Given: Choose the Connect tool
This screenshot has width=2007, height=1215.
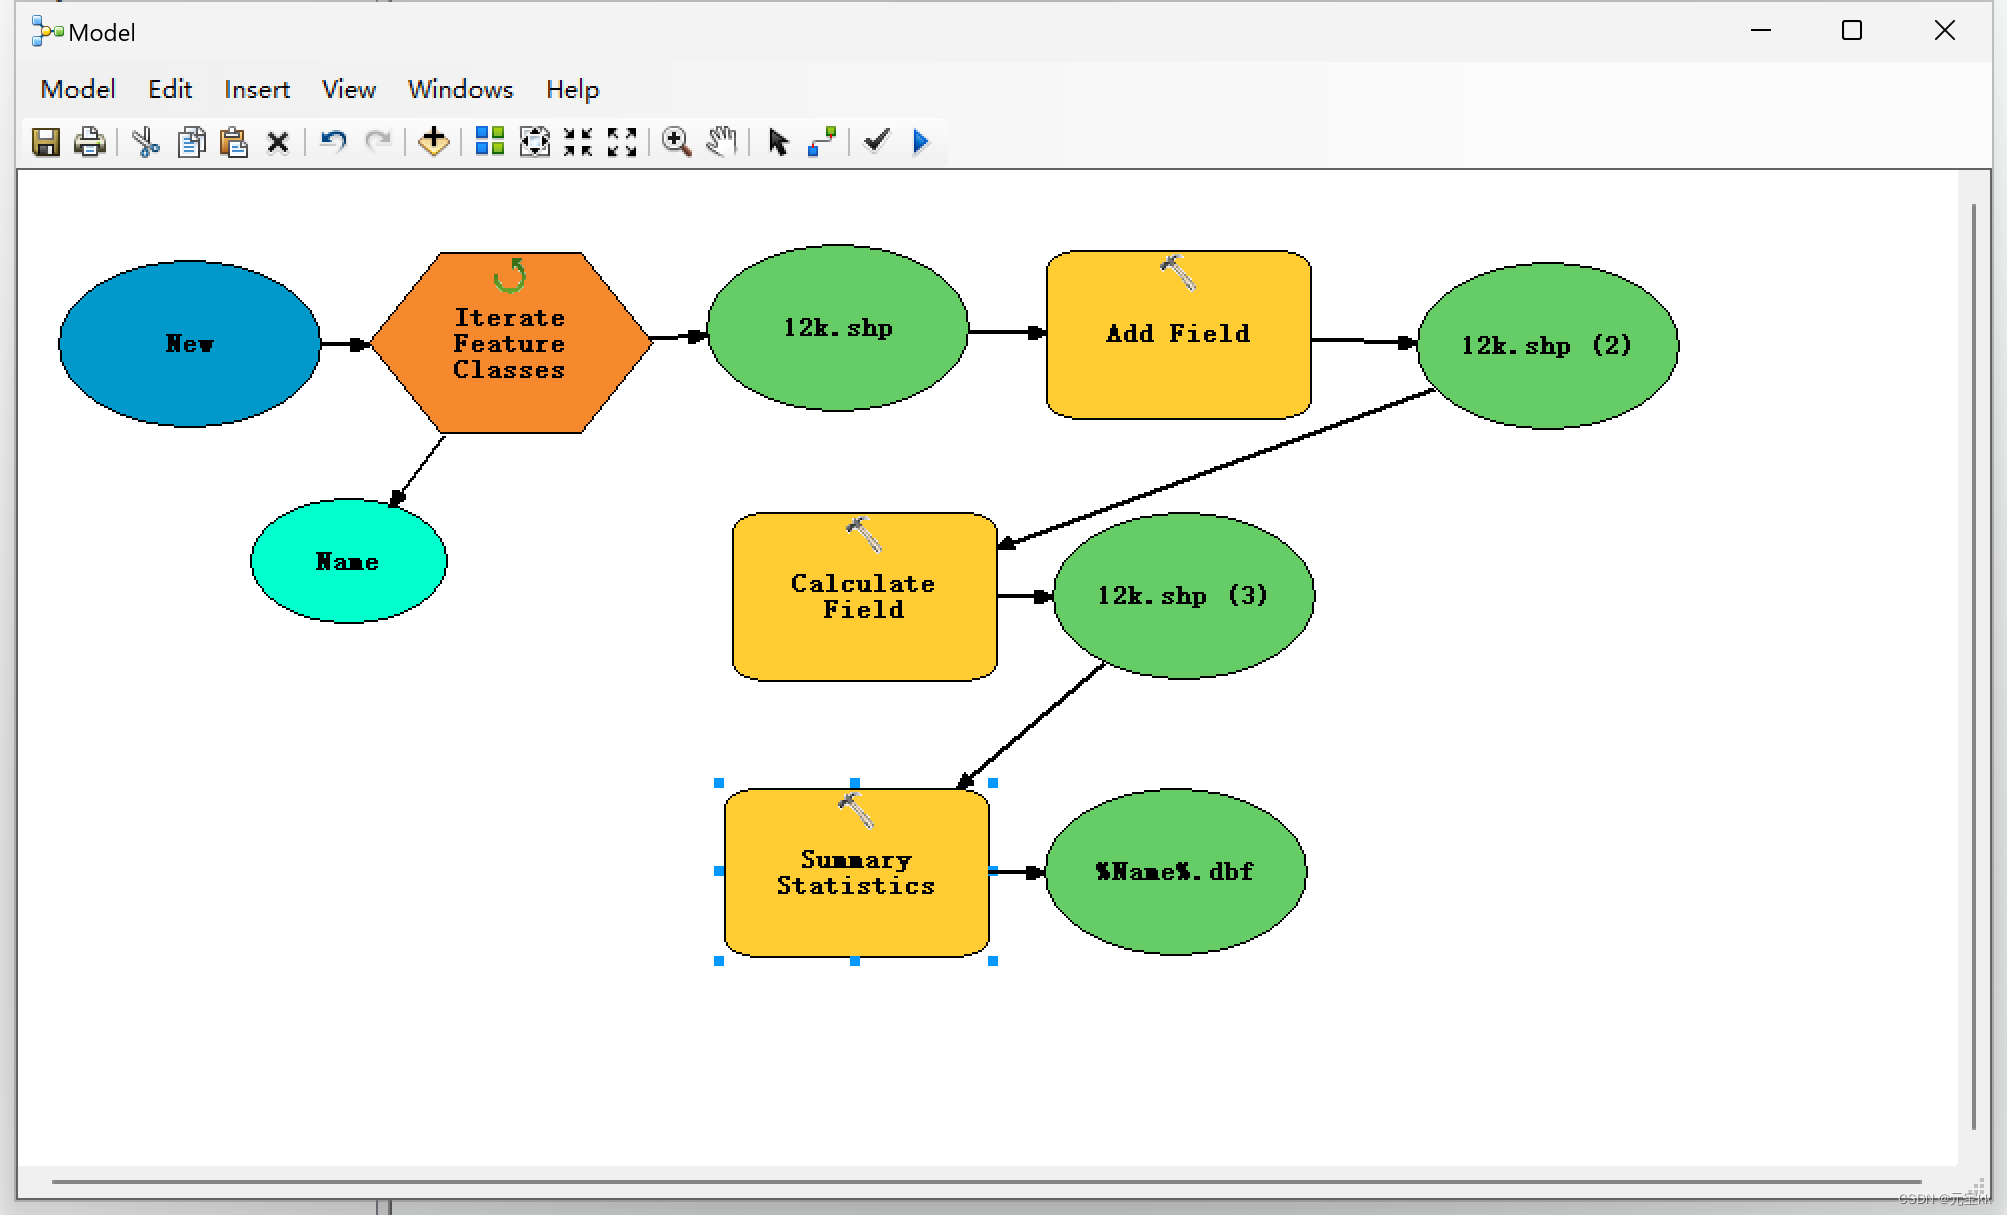Looking at the screenshot, I should (822, 141).
